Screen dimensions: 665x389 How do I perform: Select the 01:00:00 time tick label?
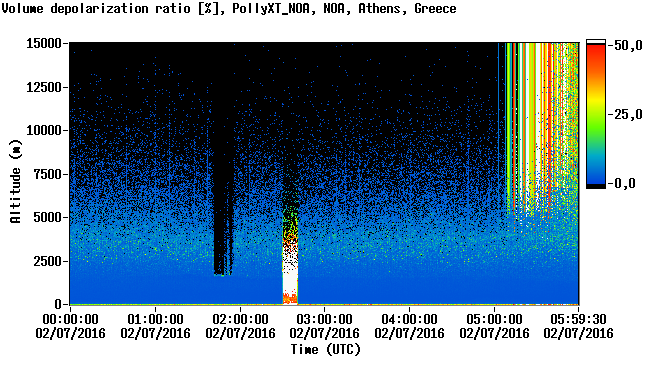click(155, 326)
